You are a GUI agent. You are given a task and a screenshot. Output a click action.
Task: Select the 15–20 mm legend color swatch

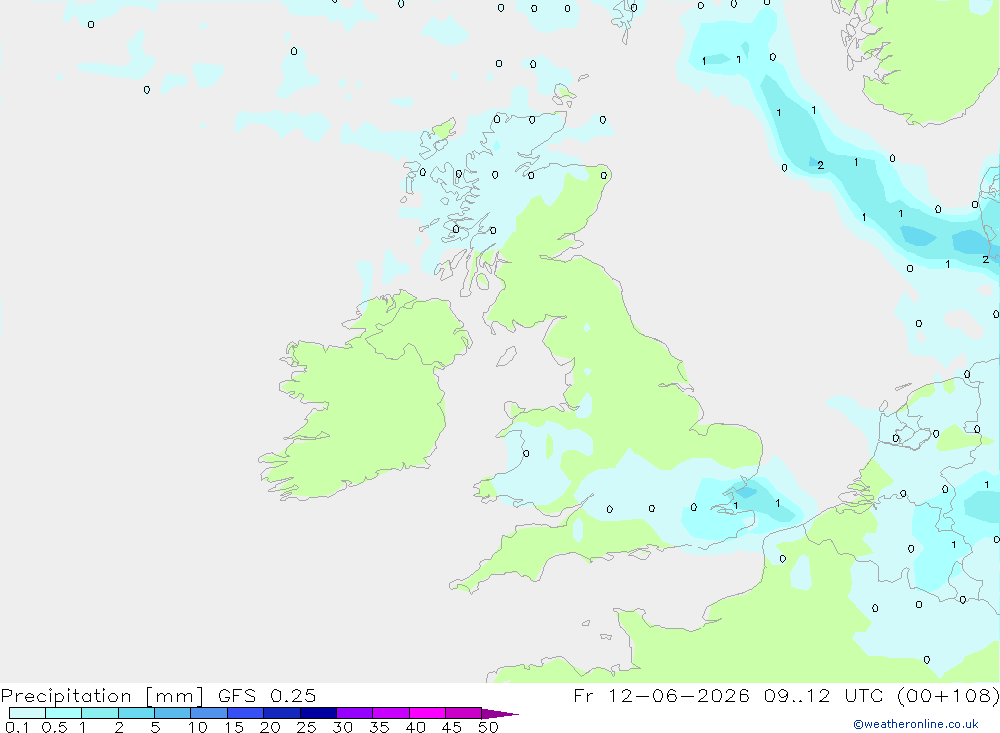tap(246, 713)
